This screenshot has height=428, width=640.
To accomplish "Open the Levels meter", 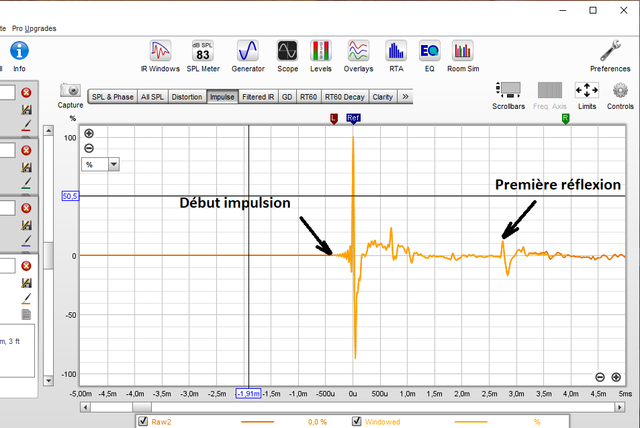I will 320,56.
